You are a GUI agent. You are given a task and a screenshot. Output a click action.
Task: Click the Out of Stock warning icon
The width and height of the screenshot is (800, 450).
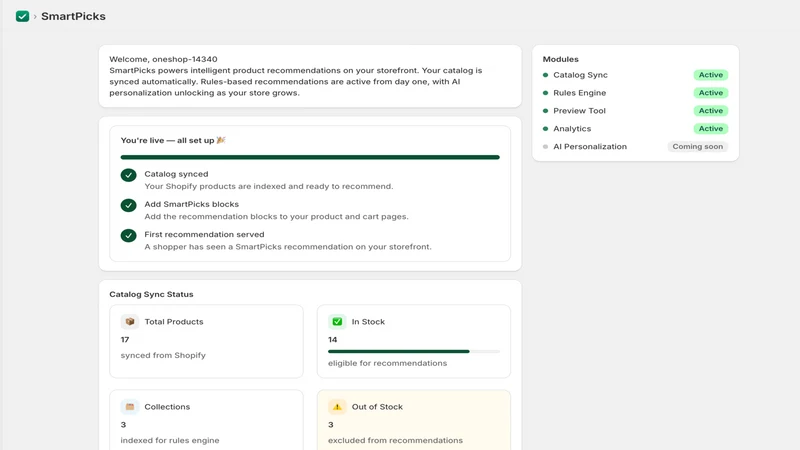[x=337, y=407]
